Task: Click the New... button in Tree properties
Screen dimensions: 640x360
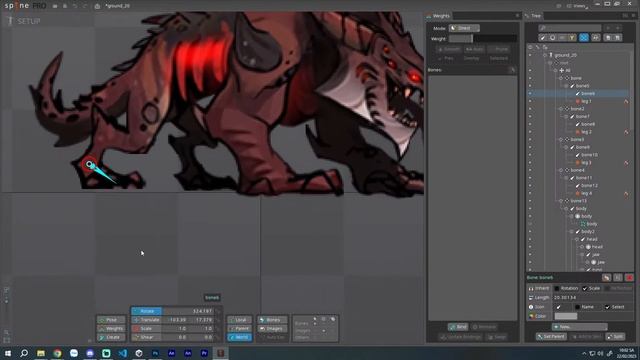Action: [x=580, y=327]
